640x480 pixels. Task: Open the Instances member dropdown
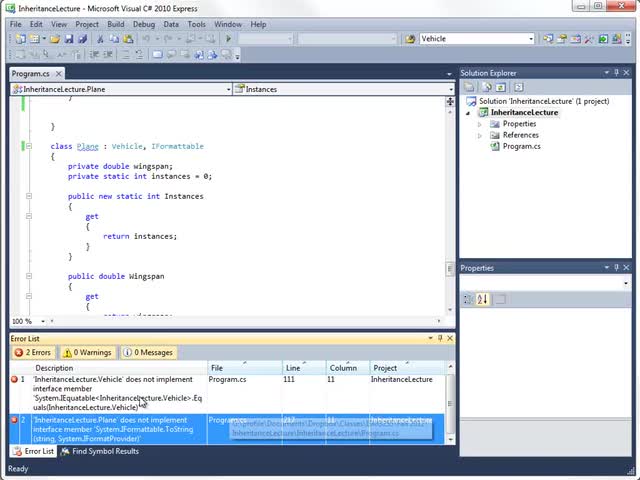click(x=450, y=89)
